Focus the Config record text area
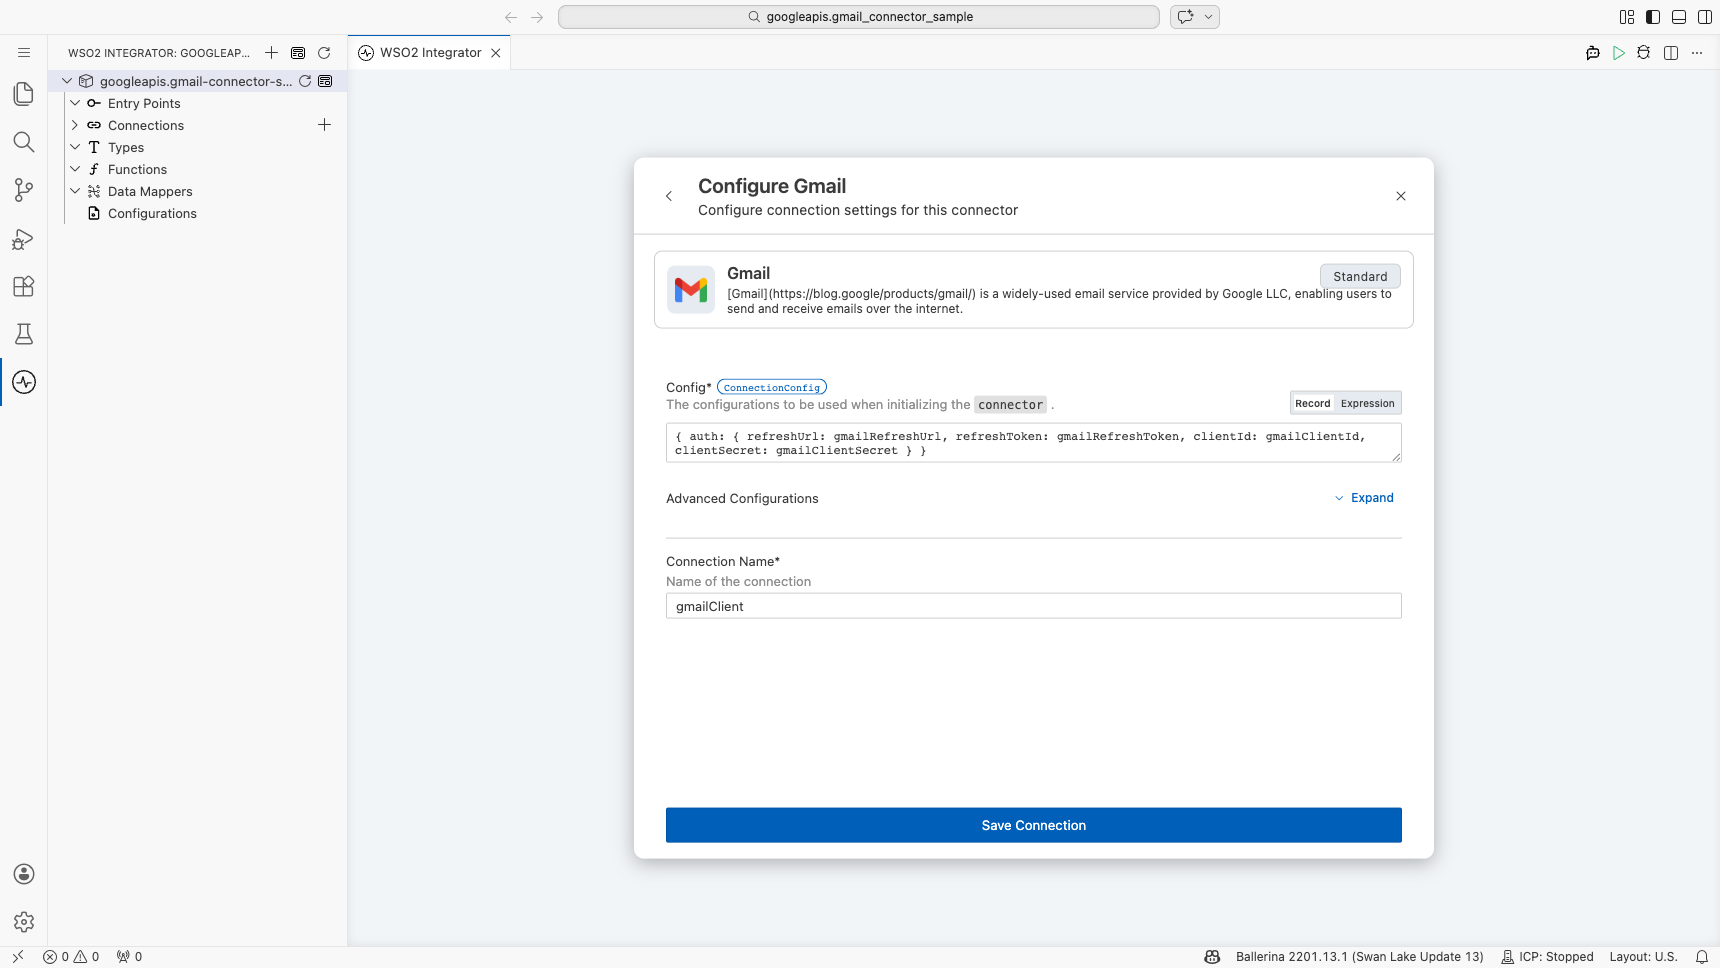1720x968 pixels. click(1034, 443)
